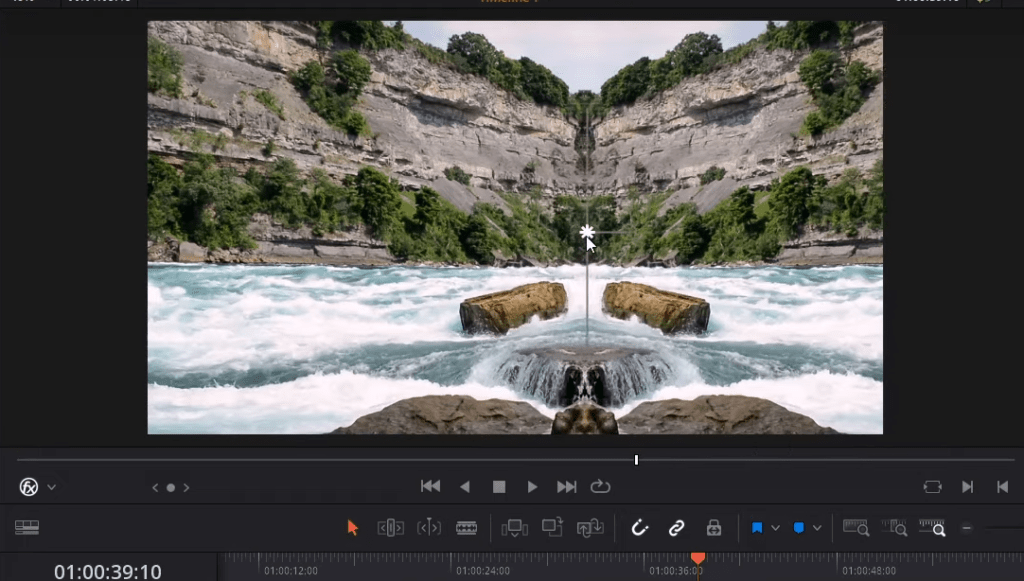This screenshot has height=581, width=1024.
Task: Open the fx viewer overlay tool
Action: pyautogui.click(x=29, y=487)
